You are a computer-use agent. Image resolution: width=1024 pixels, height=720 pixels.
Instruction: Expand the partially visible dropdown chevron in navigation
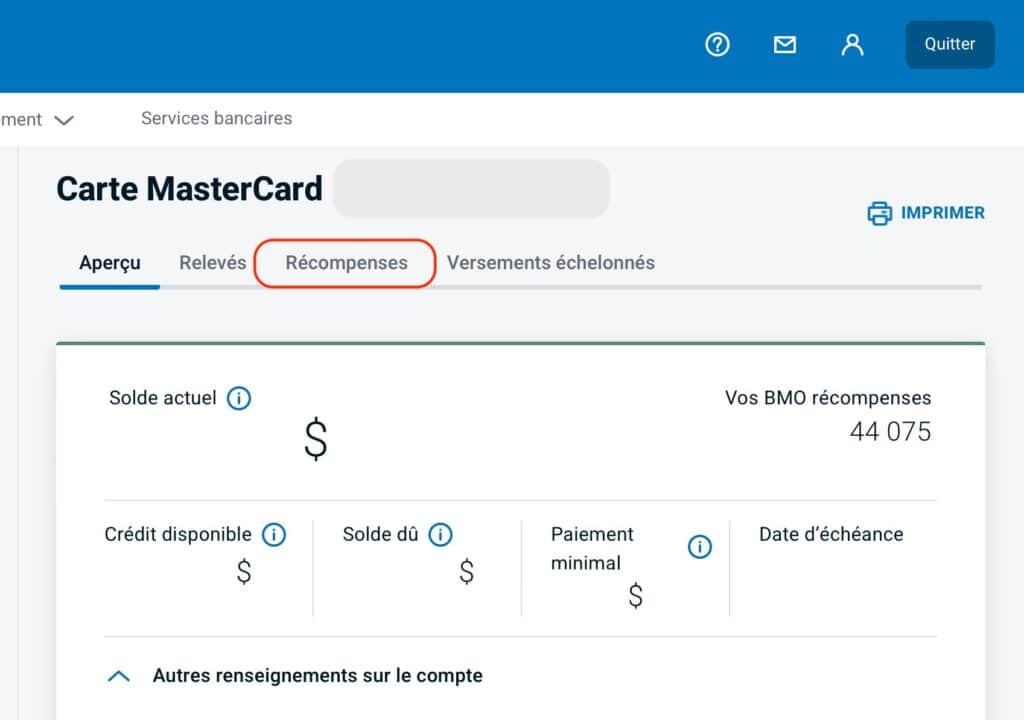point(64,120)
